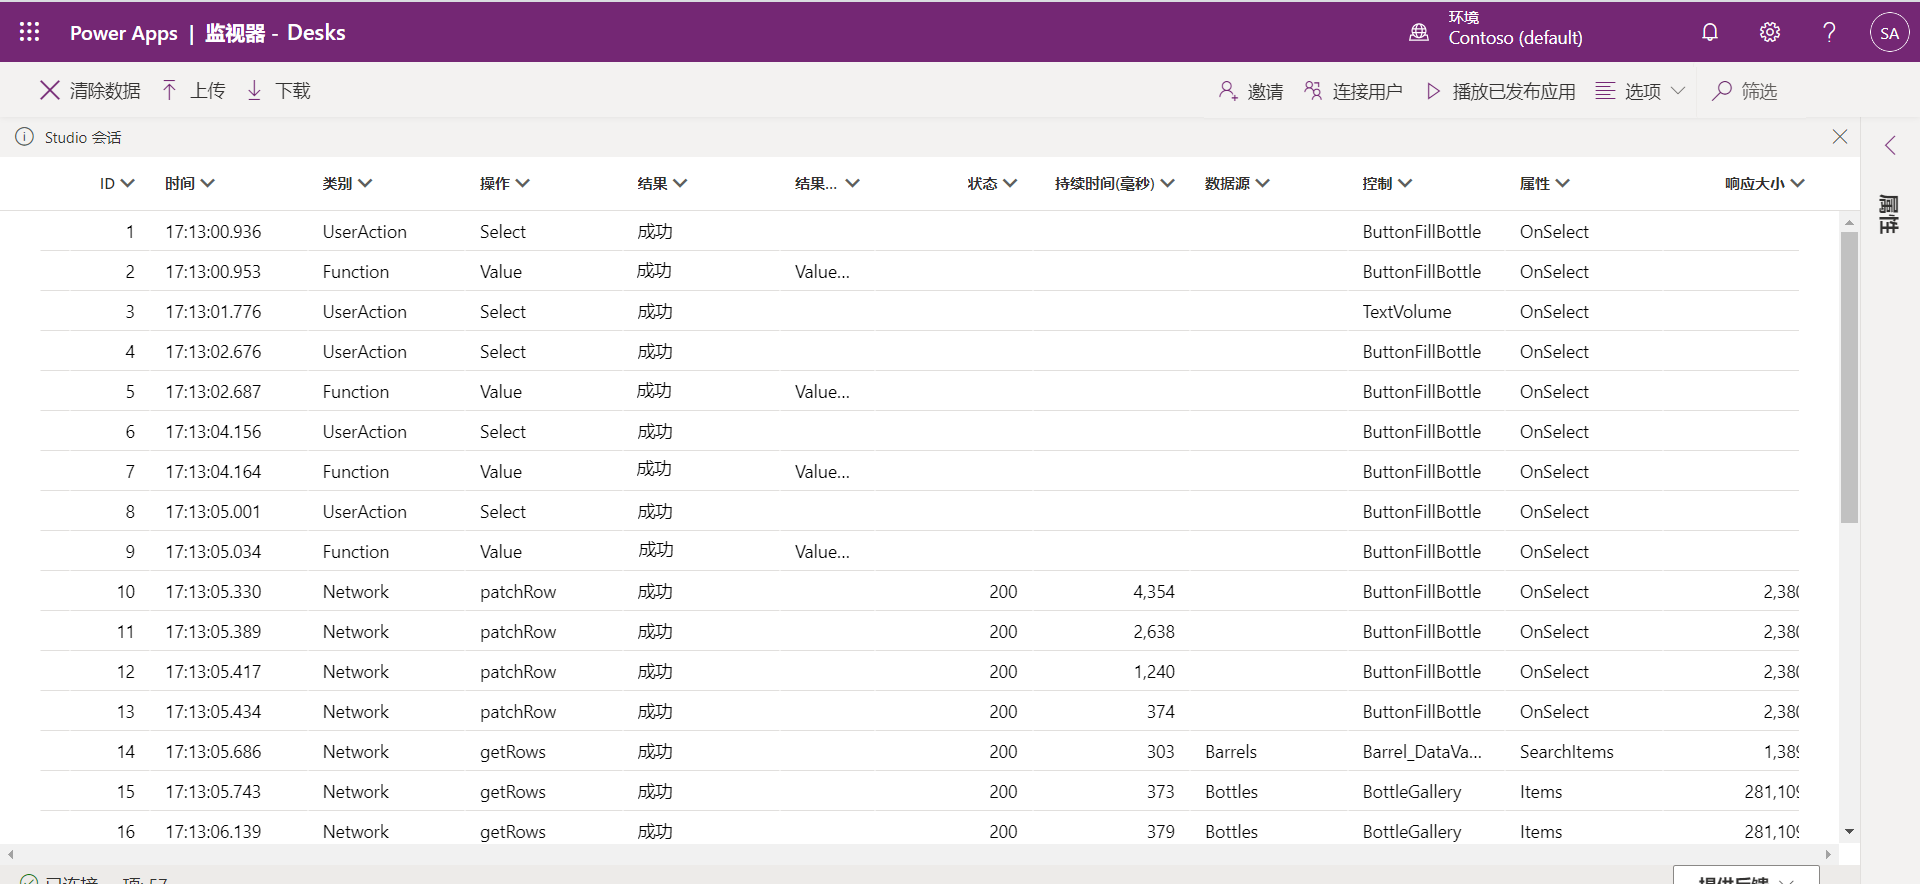Click Barrels data source cell
The height and width of the screenshot is (884, 1920).
[1231, 752]
